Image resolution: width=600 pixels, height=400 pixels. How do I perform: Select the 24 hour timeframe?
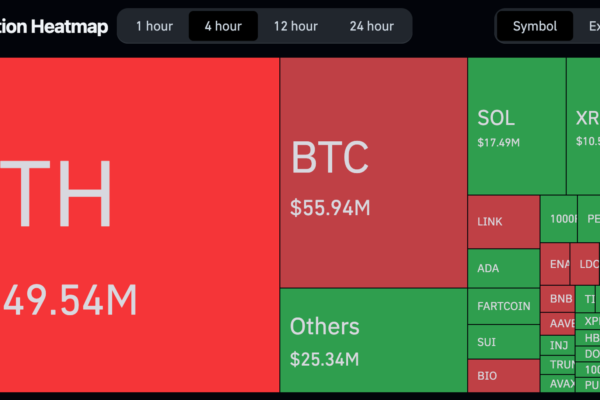(371, 26)
